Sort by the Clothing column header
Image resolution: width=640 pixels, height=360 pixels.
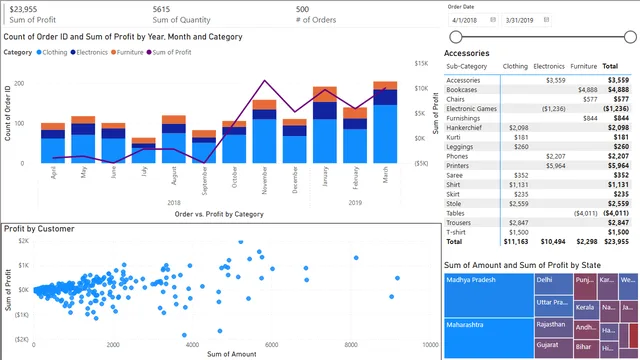click(x=515, y=66)
